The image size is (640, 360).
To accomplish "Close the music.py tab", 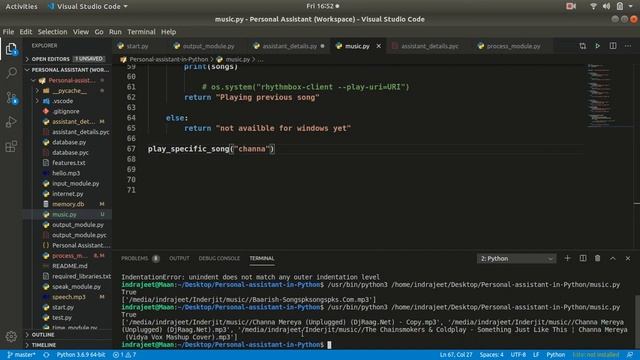I will tap(378, 46).
